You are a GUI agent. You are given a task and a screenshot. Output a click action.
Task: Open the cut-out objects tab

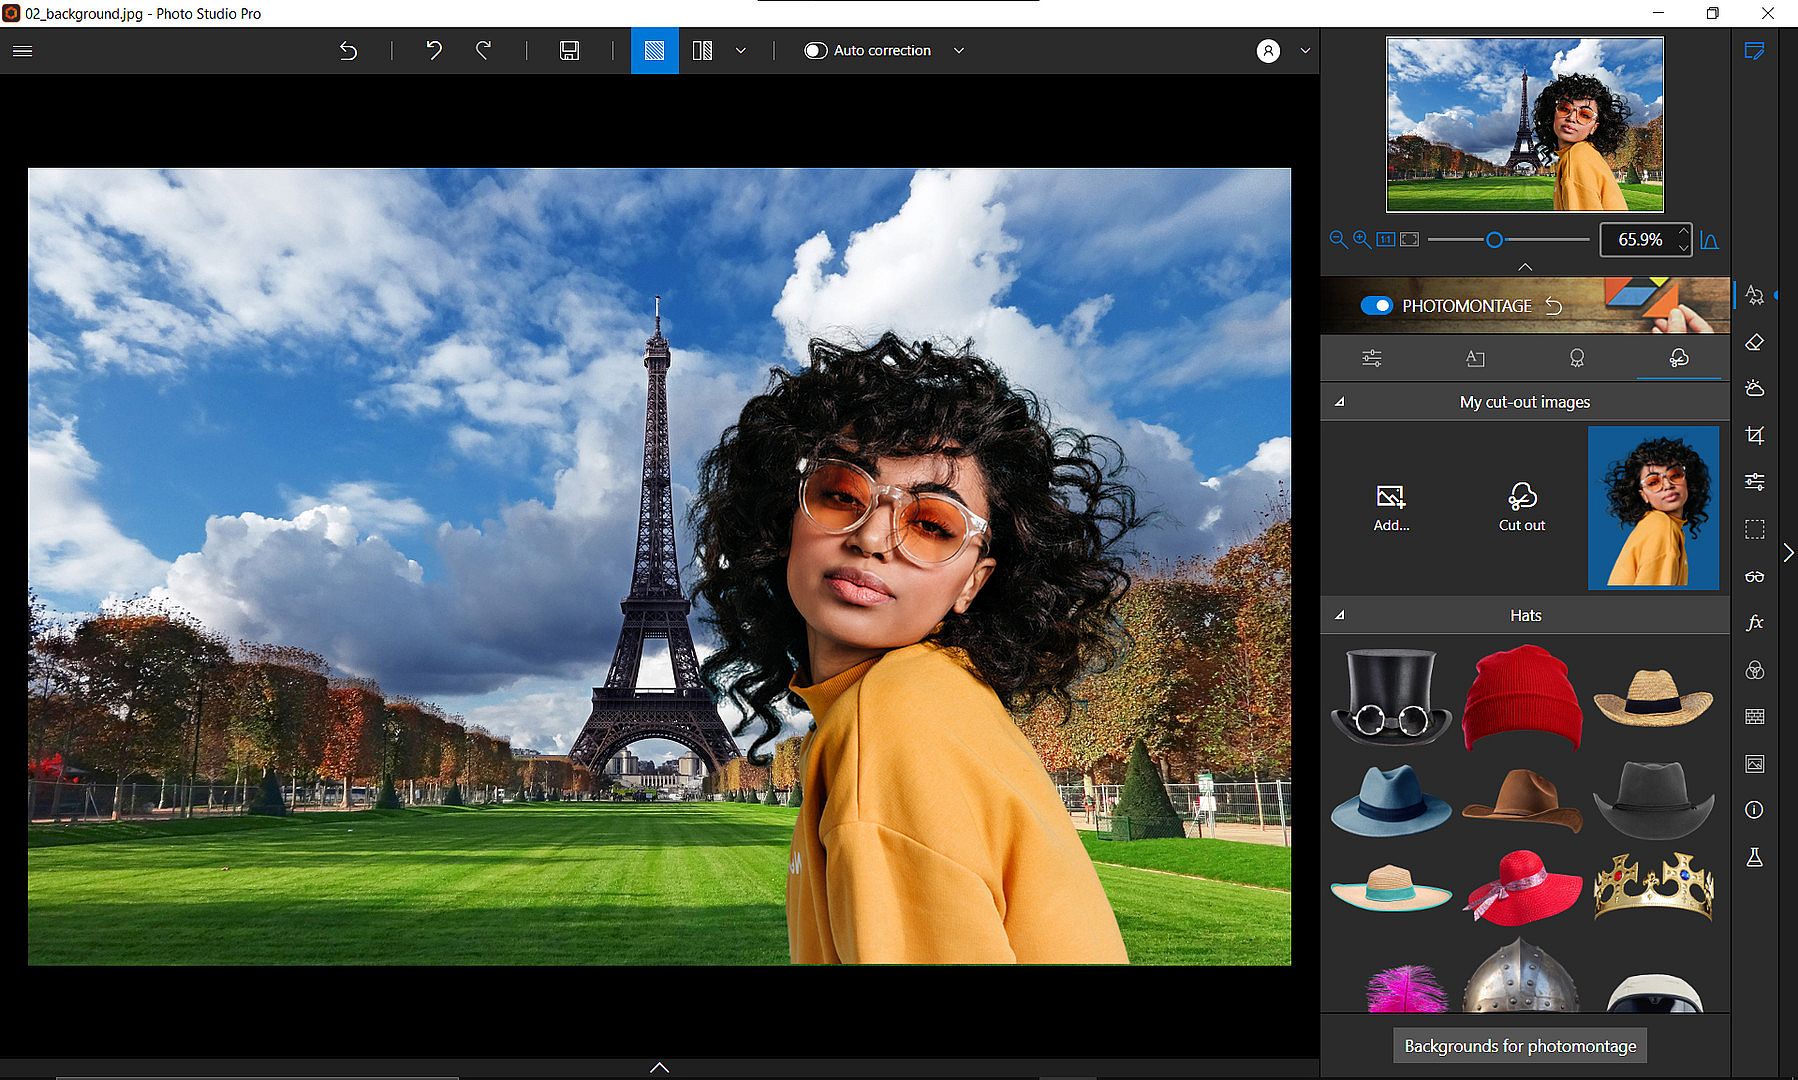click(x=1678, y=358)
